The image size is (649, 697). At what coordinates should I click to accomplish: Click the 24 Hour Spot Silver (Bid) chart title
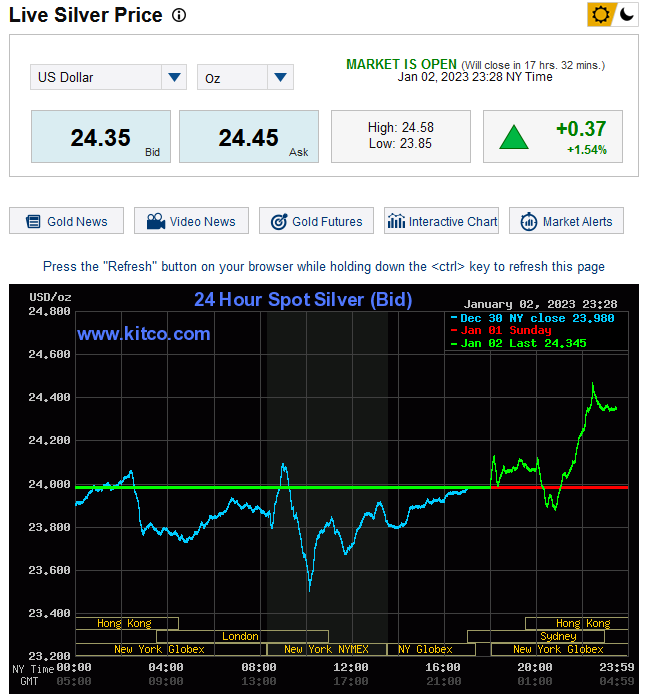click(303, 300)
